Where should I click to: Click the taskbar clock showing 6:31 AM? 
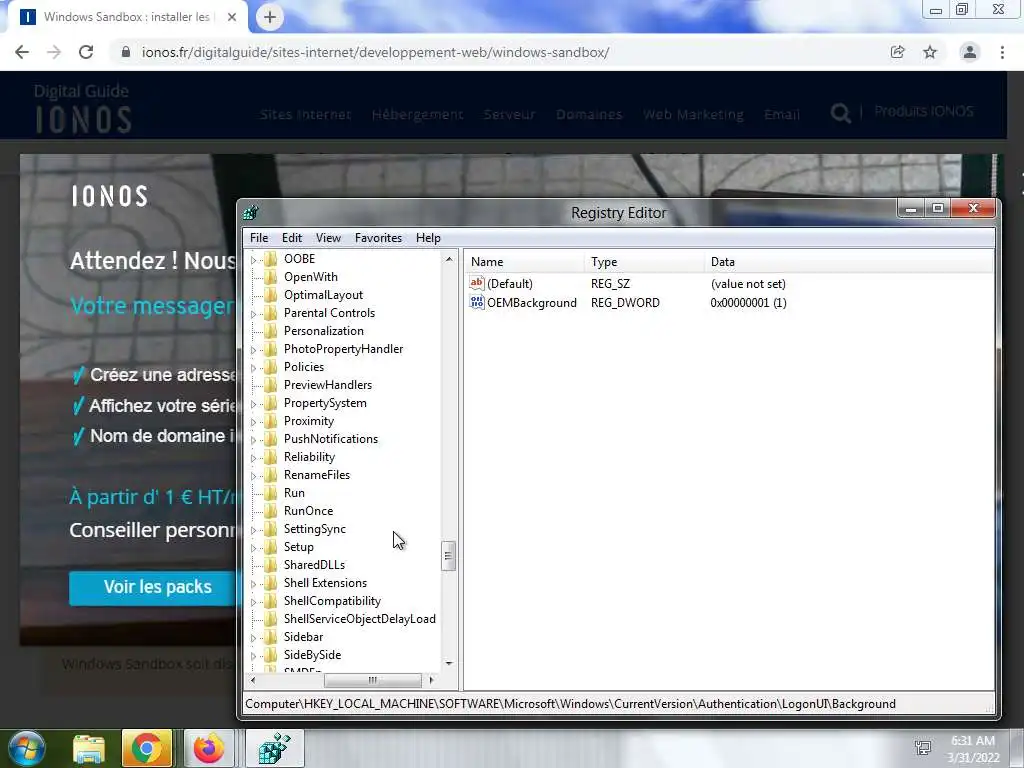pyautogui.click(x=973, y=749)
